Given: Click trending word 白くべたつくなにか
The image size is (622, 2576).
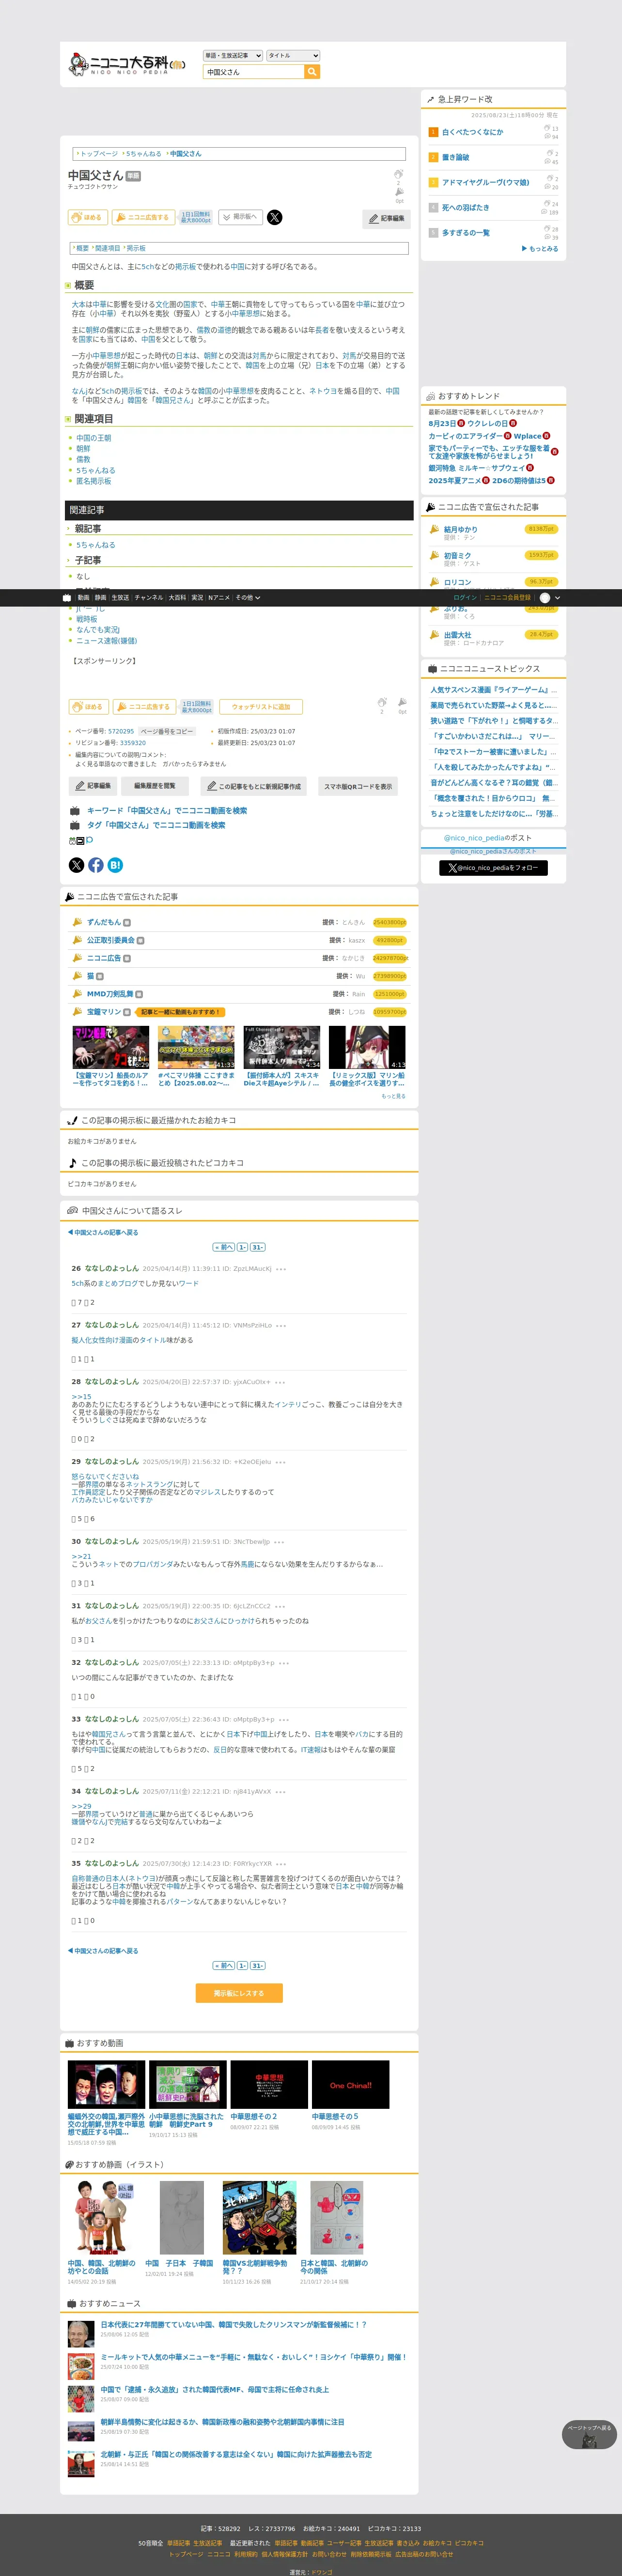Looking at the screenshot, I should click(473, 132).
